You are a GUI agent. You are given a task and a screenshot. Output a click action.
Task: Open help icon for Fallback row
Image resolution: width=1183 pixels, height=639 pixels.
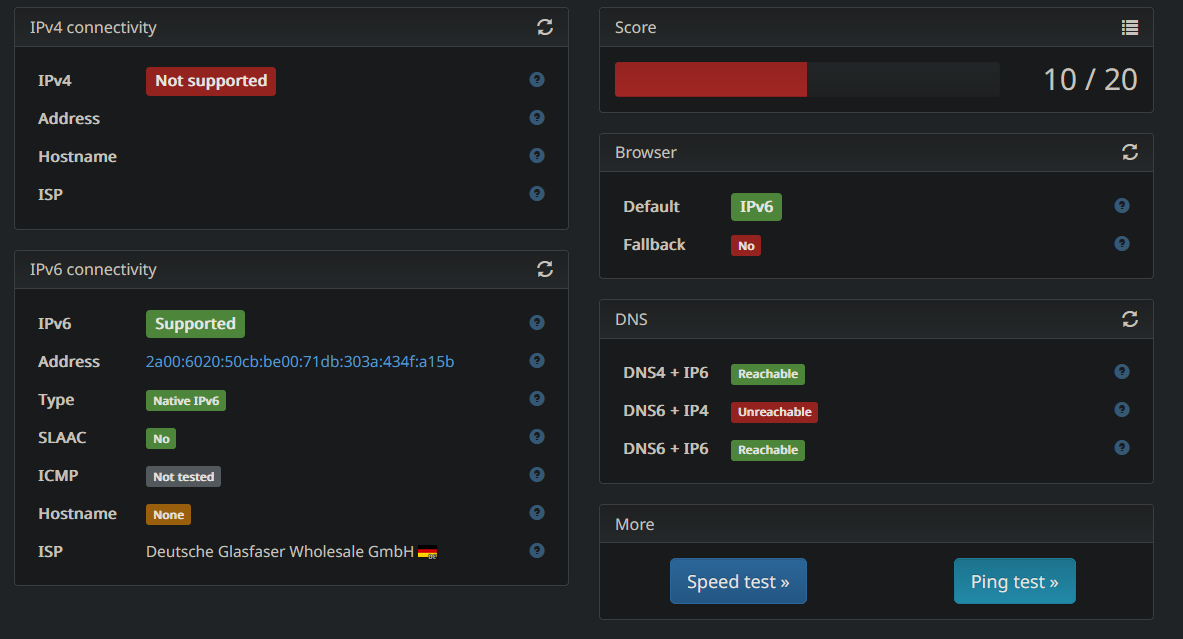[1122, 244]
